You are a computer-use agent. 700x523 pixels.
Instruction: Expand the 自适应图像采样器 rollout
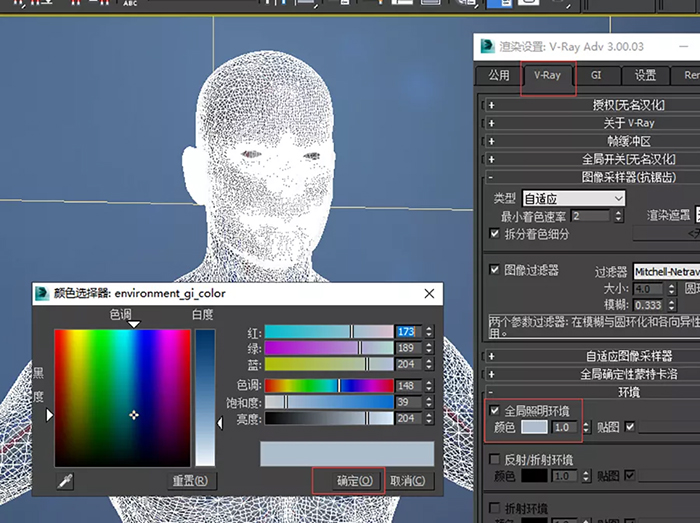click(x=594, y=356)
